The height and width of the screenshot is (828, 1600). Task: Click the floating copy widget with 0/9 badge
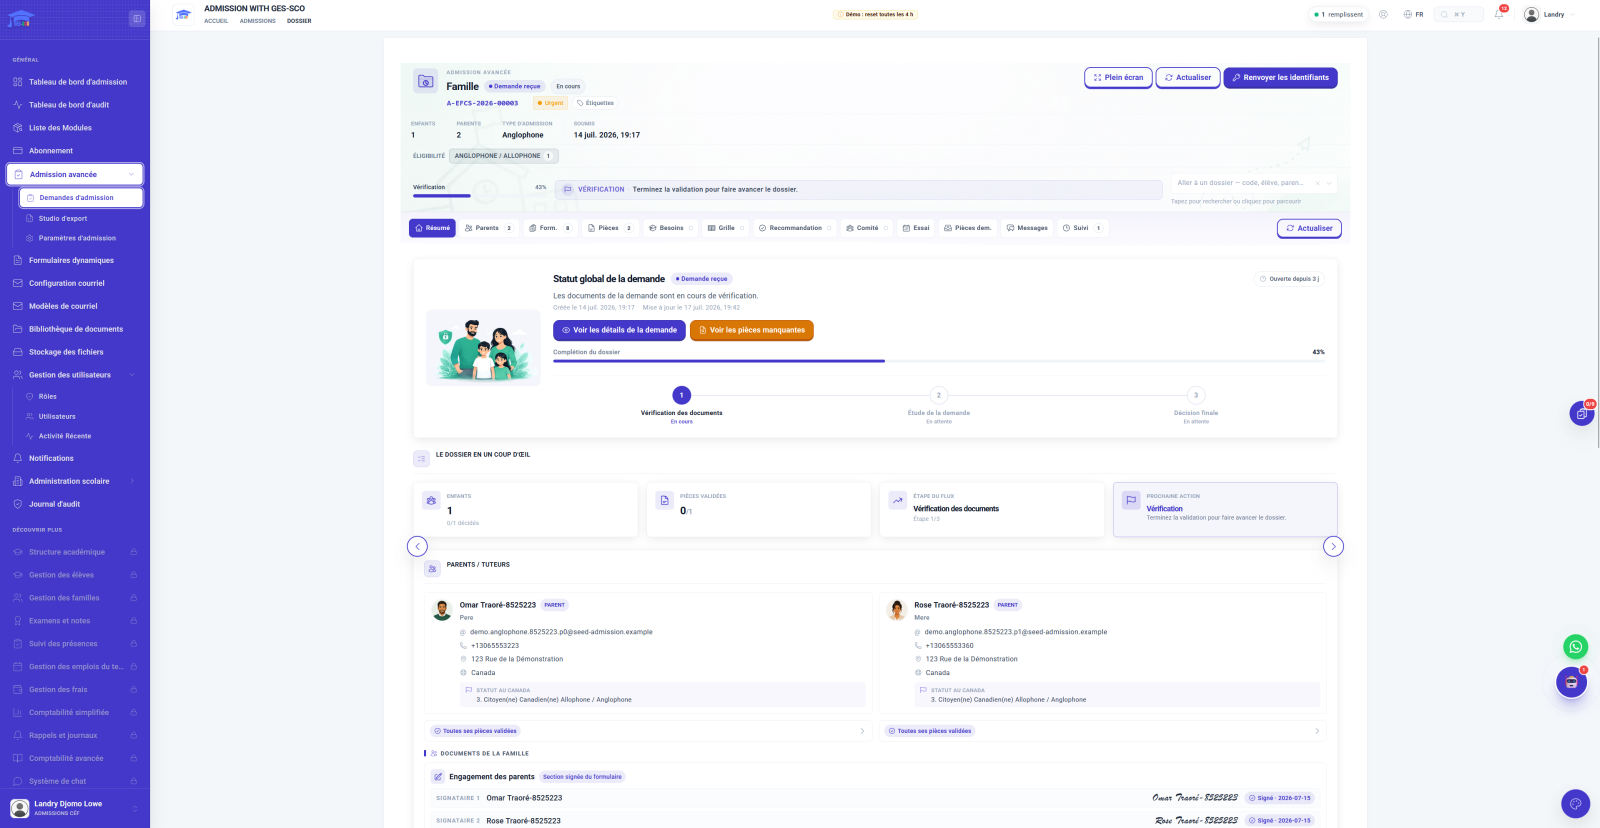(1582, 413)
